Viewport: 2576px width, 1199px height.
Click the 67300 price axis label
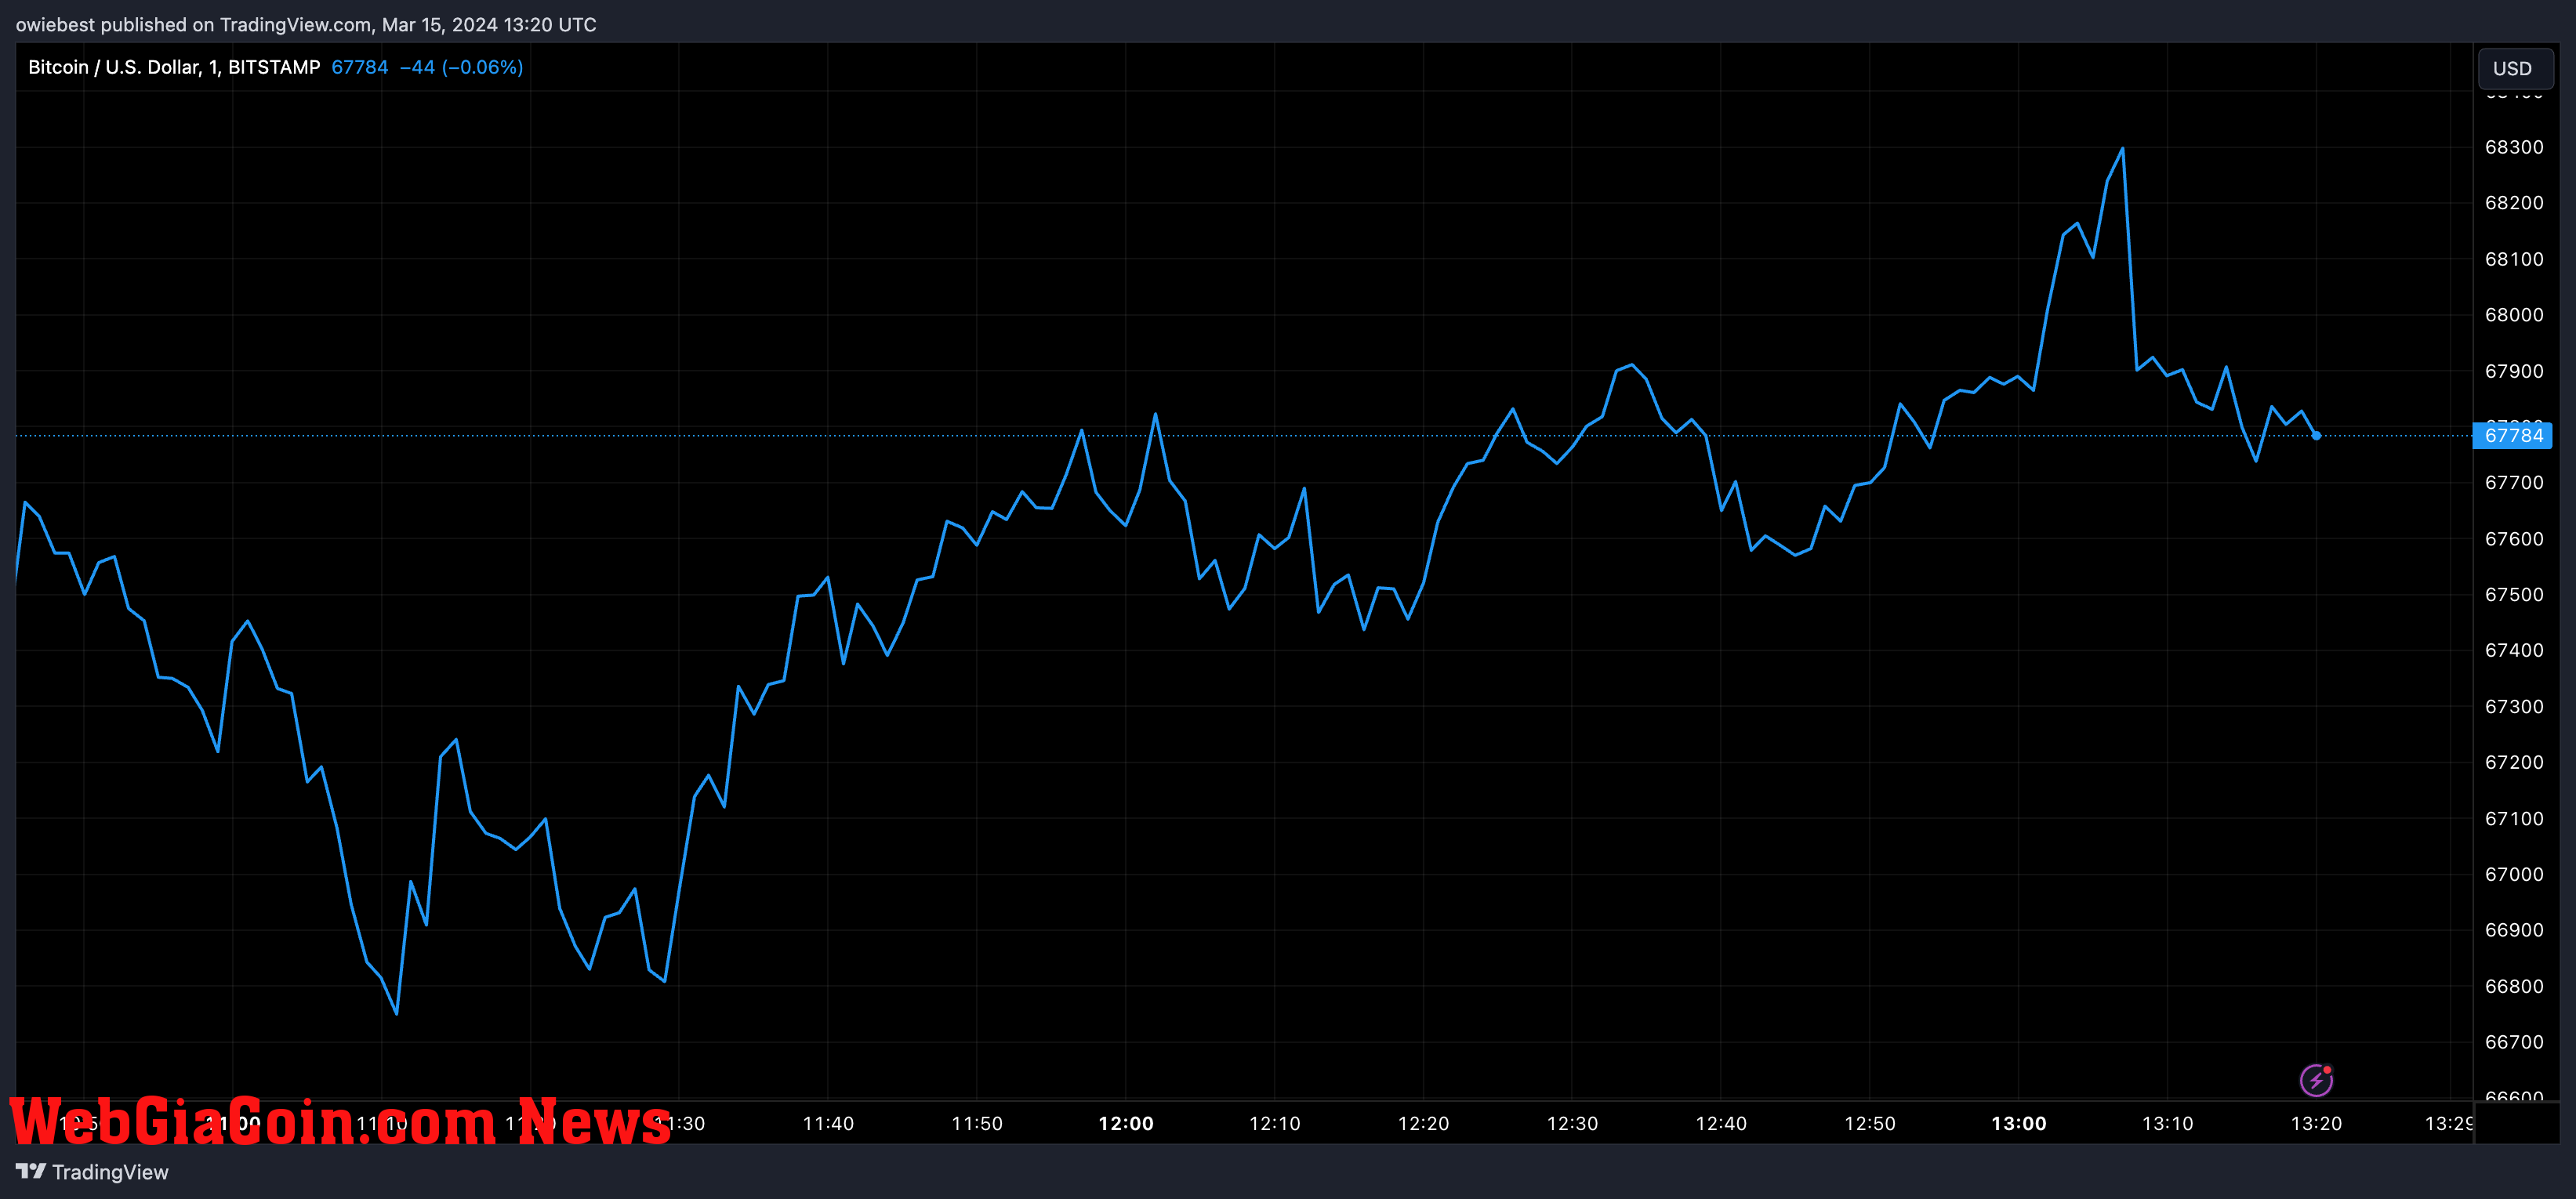click(x=2514, y=707)
